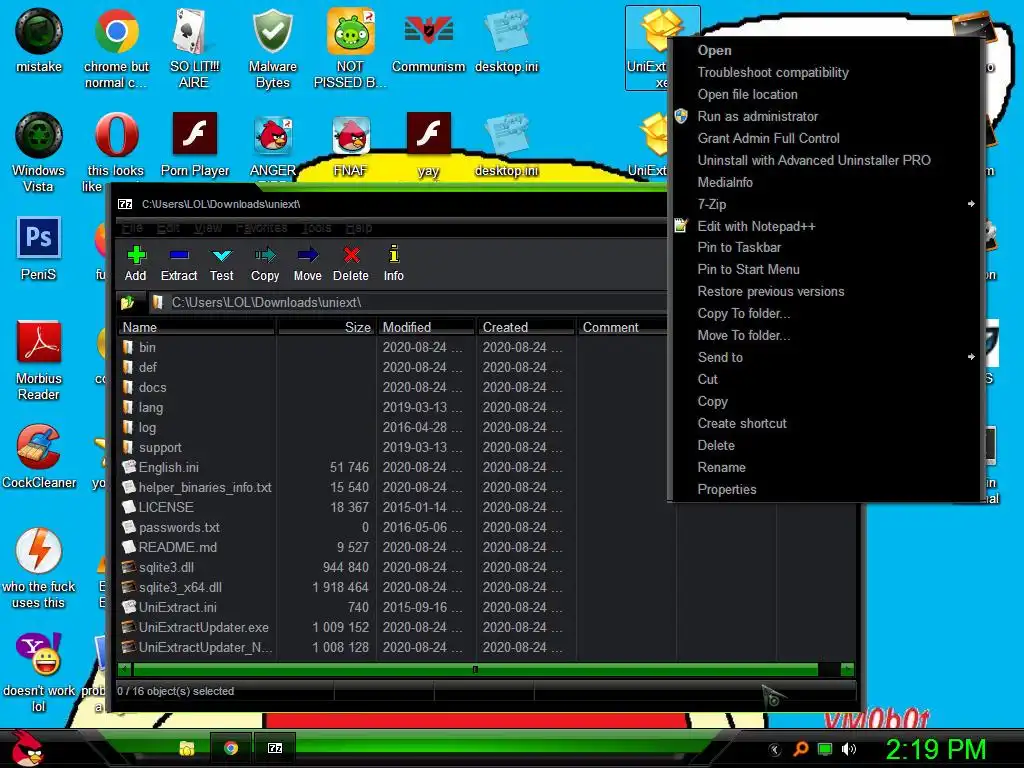This screenshot has height=768, width=1024.
Task: Open Chrome from the taskbar
Action: (231, 748)
